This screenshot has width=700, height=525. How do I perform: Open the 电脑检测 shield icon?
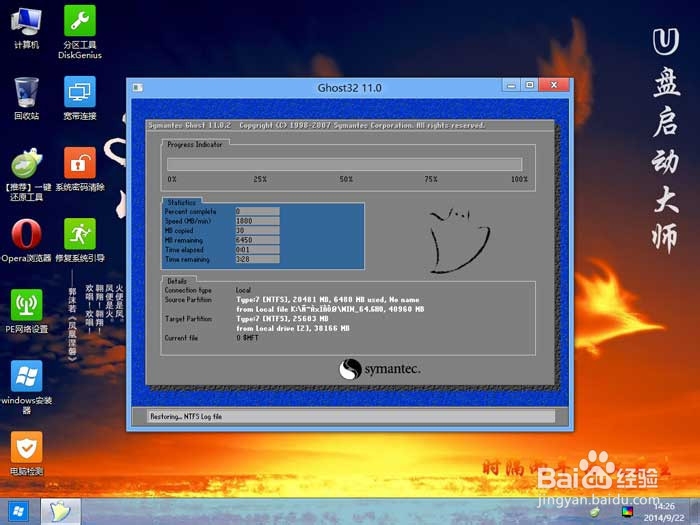[26, 454]
